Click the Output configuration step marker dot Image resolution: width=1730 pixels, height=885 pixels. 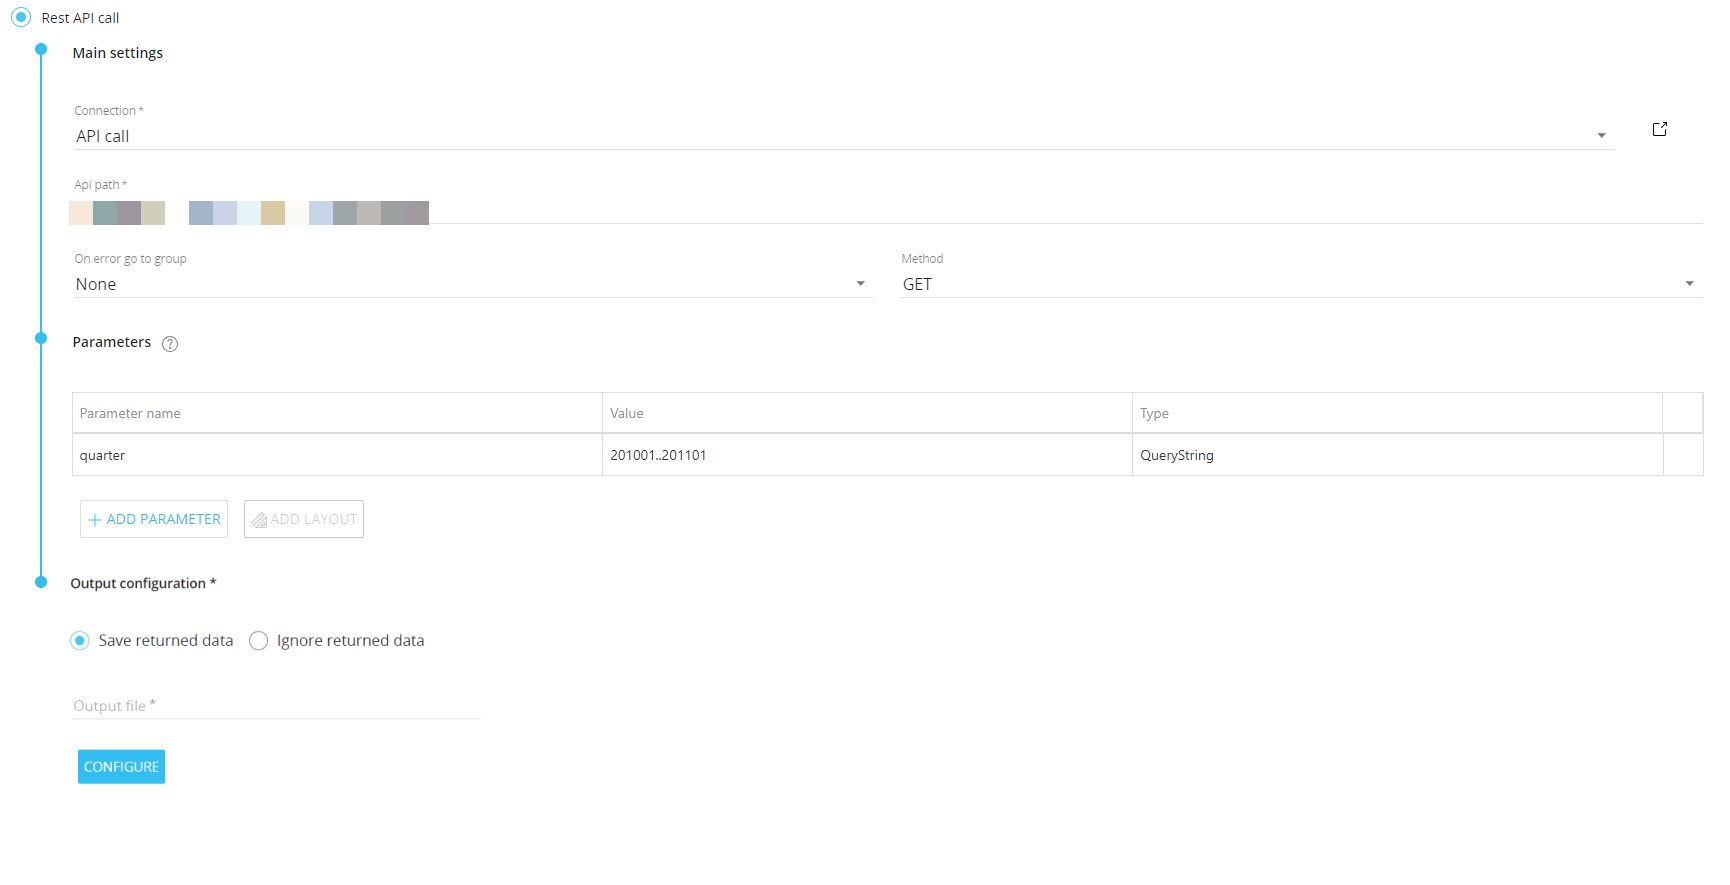41,582
